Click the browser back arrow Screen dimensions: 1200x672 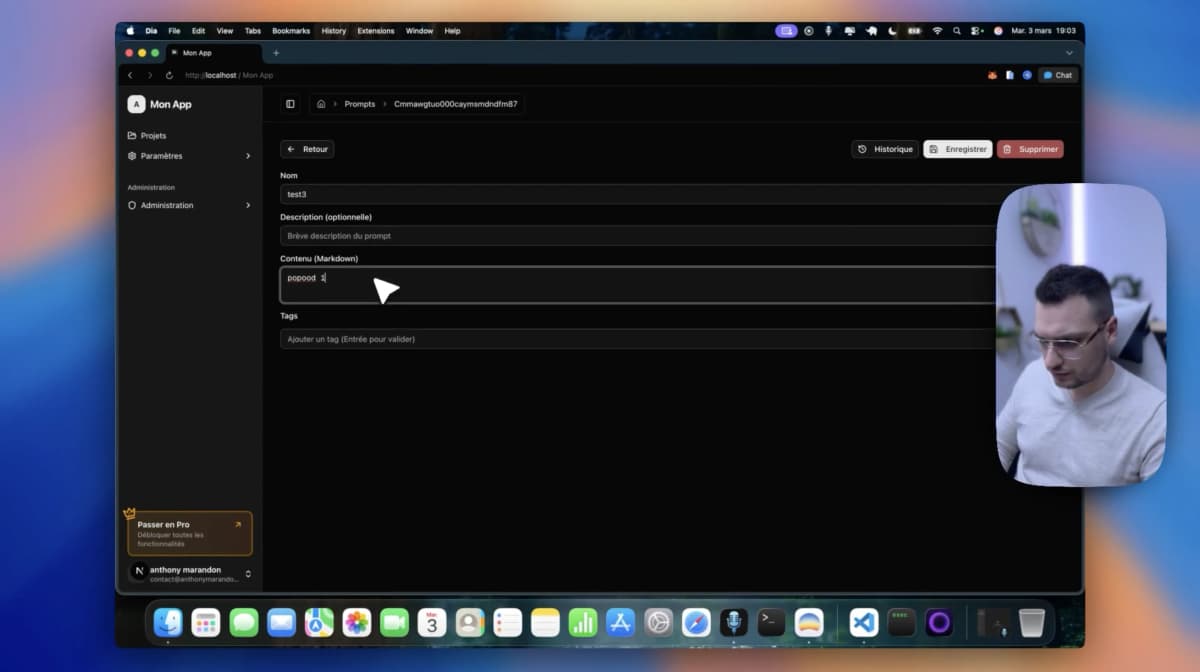[x=130, y=75]
